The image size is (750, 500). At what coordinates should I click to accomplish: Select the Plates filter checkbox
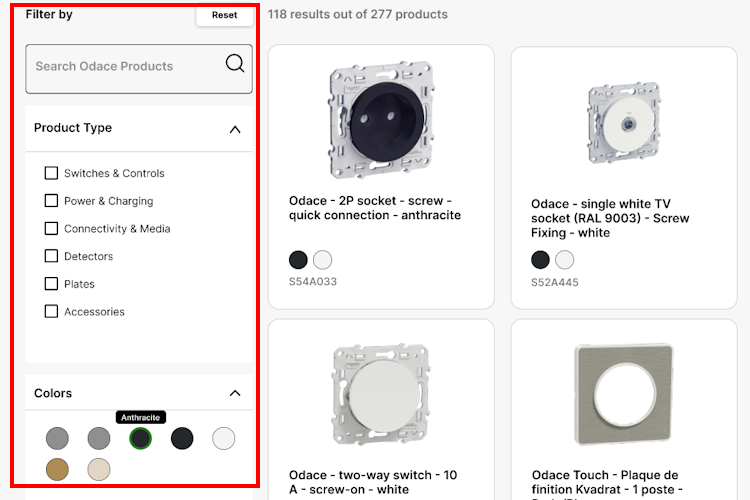(52, 284)
